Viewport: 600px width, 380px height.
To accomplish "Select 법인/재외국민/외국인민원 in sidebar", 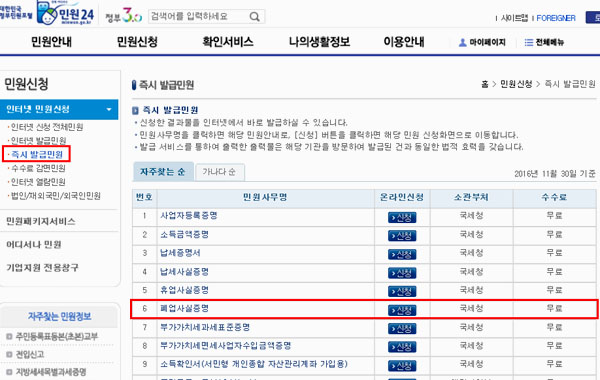I will 55,196.
